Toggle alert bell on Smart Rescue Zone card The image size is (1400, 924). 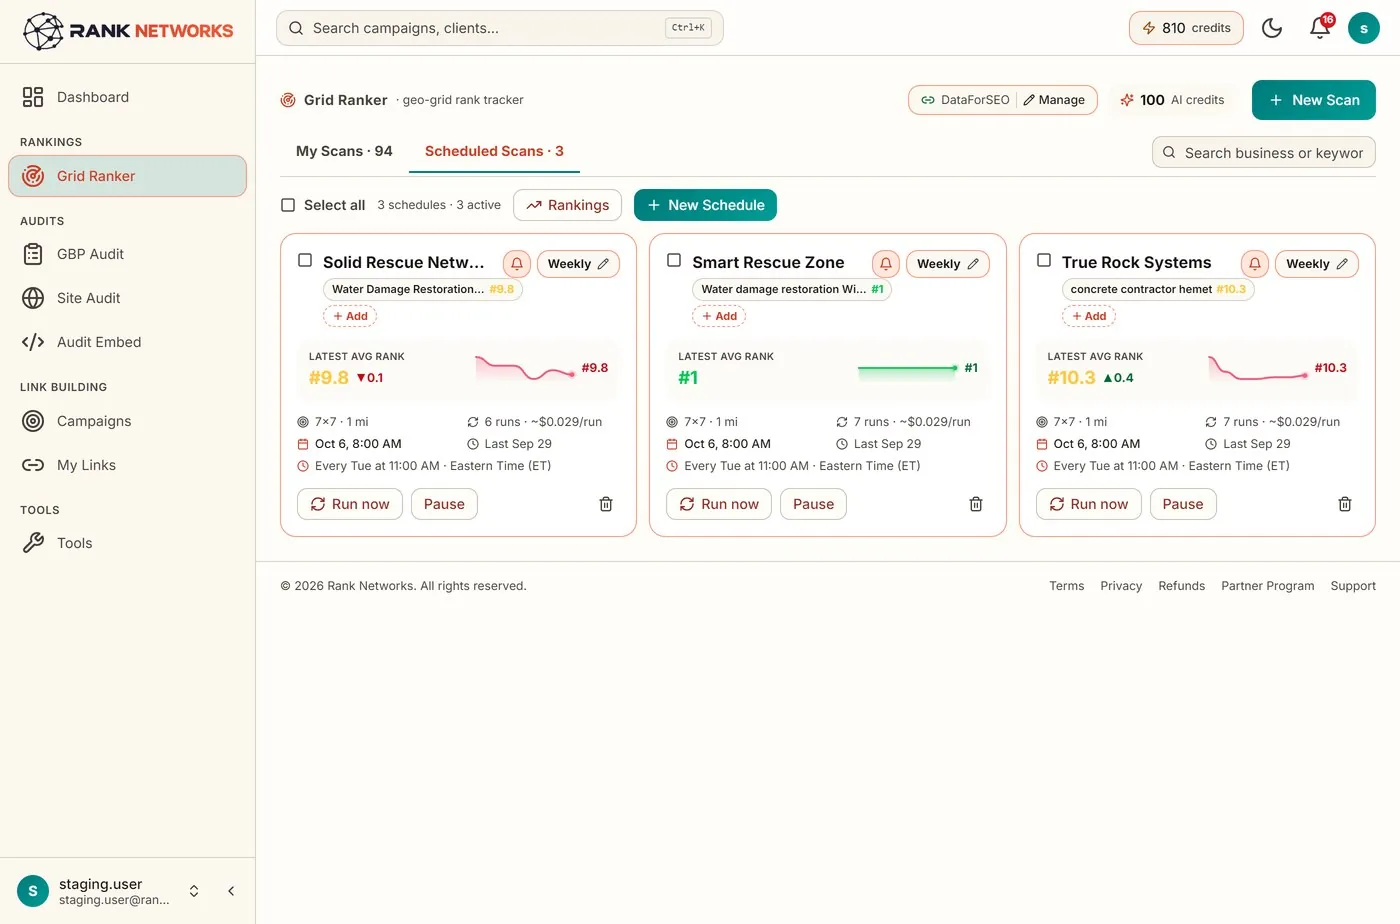(x=886, y=264)
